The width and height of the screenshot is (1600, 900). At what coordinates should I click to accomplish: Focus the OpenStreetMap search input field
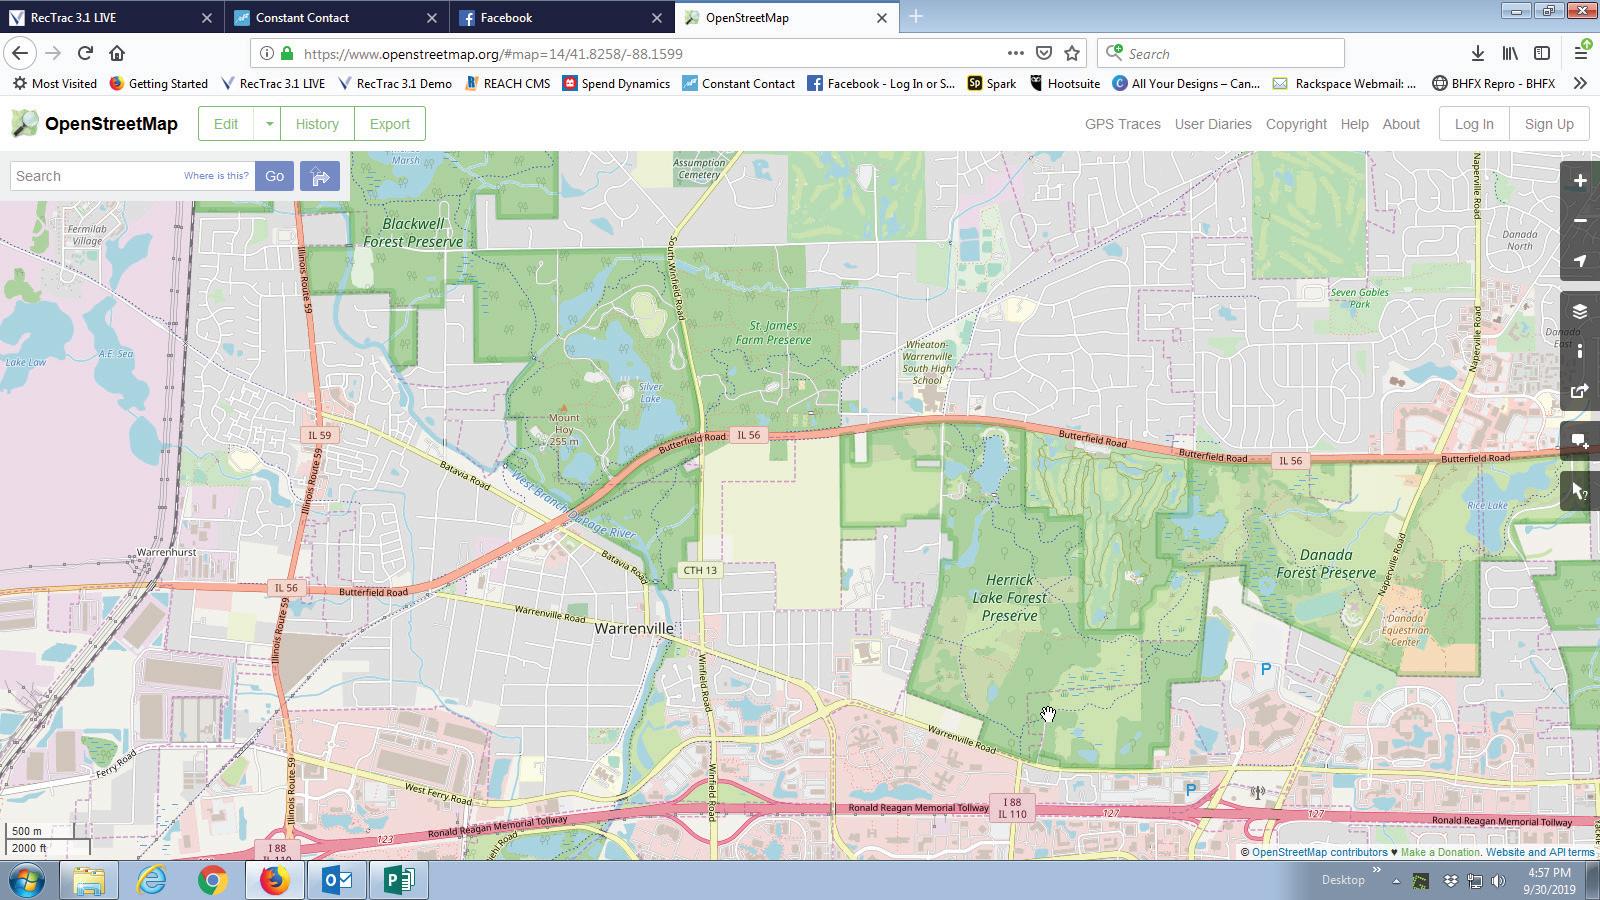pyautogui.click(x=133, y=176)
